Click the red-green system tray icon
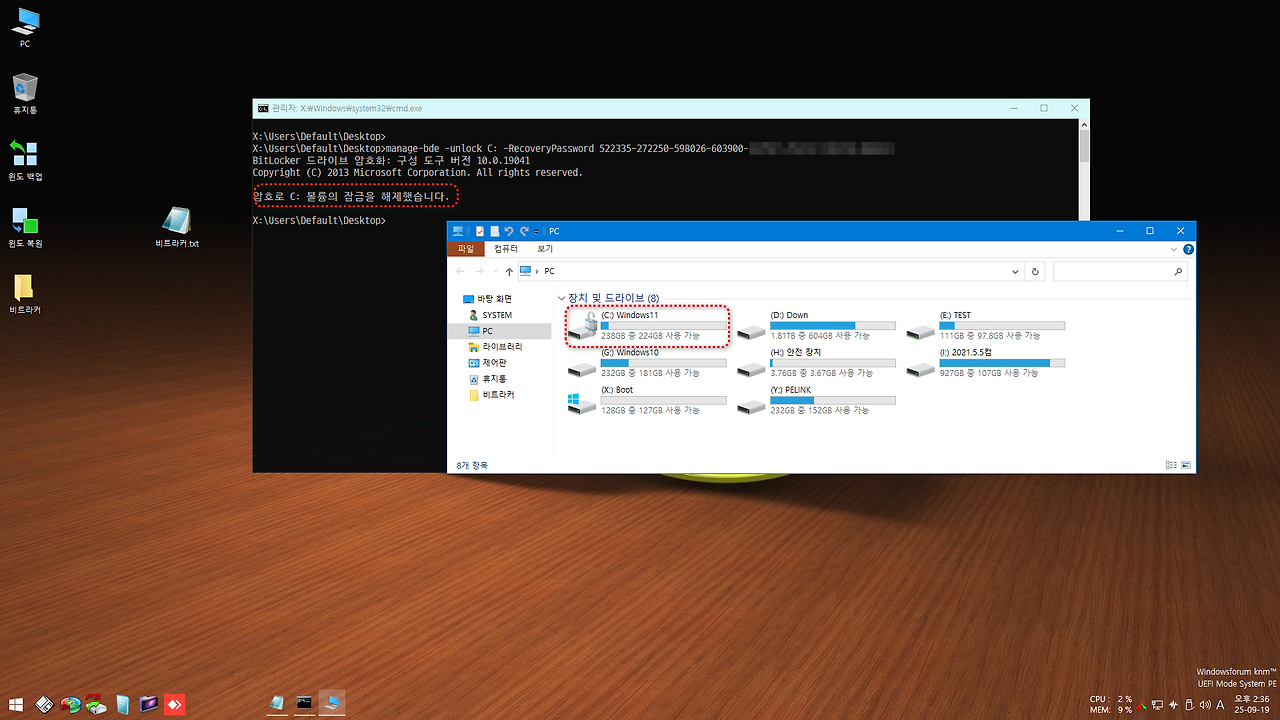1280x720 pixels. pos(1141,705)
